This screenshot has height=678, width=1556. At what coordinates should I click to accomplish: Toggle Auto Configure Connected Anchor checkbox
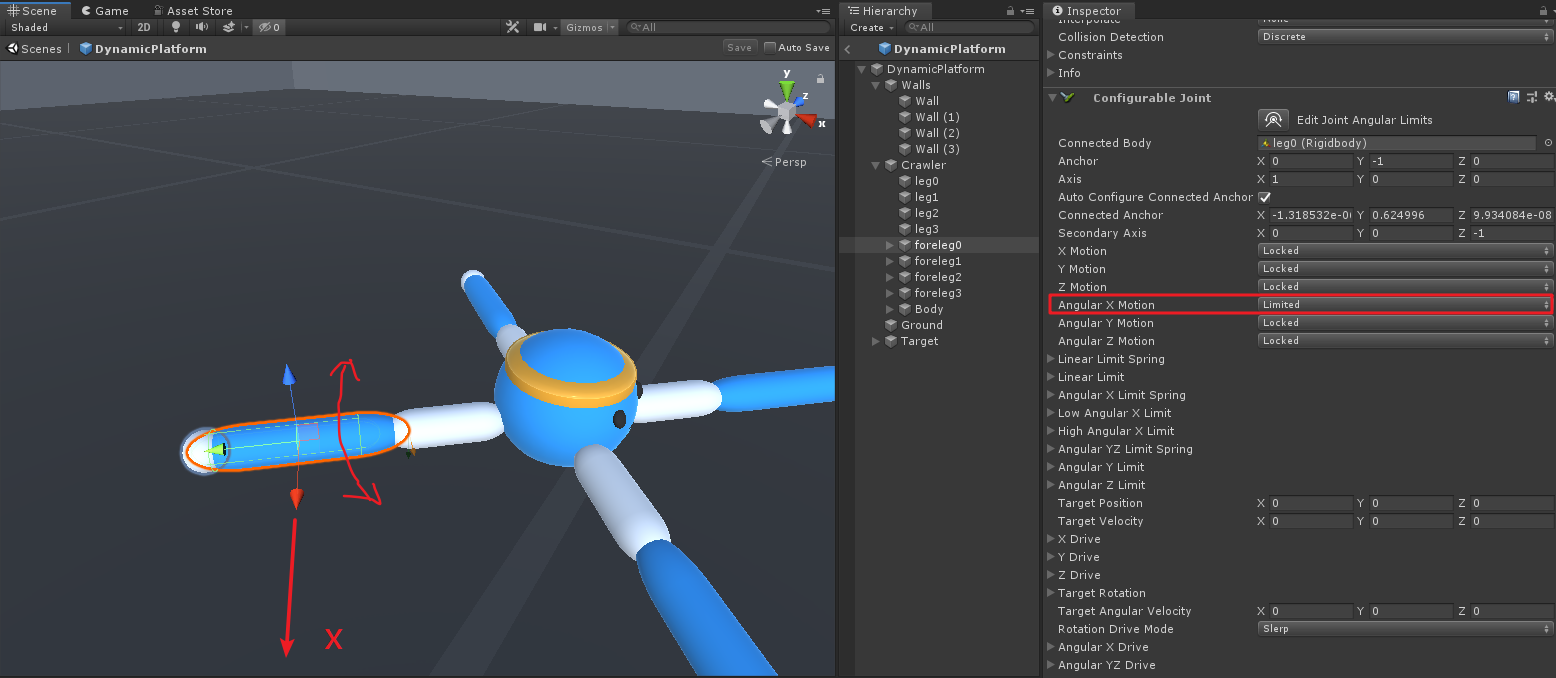pos(1264,197)
